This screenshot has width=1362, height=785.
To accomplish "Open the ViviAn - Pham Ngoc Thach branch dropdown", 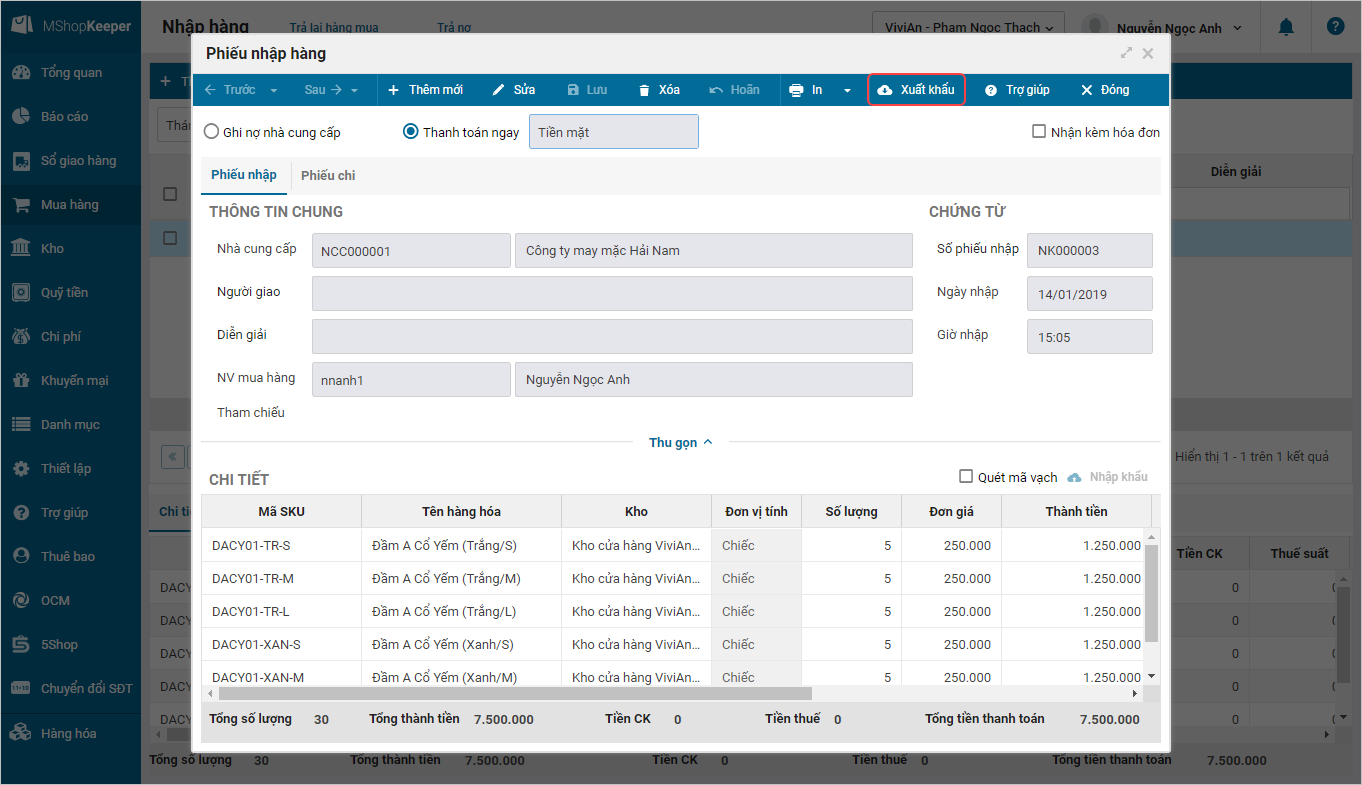I will (x=967, y=27).
